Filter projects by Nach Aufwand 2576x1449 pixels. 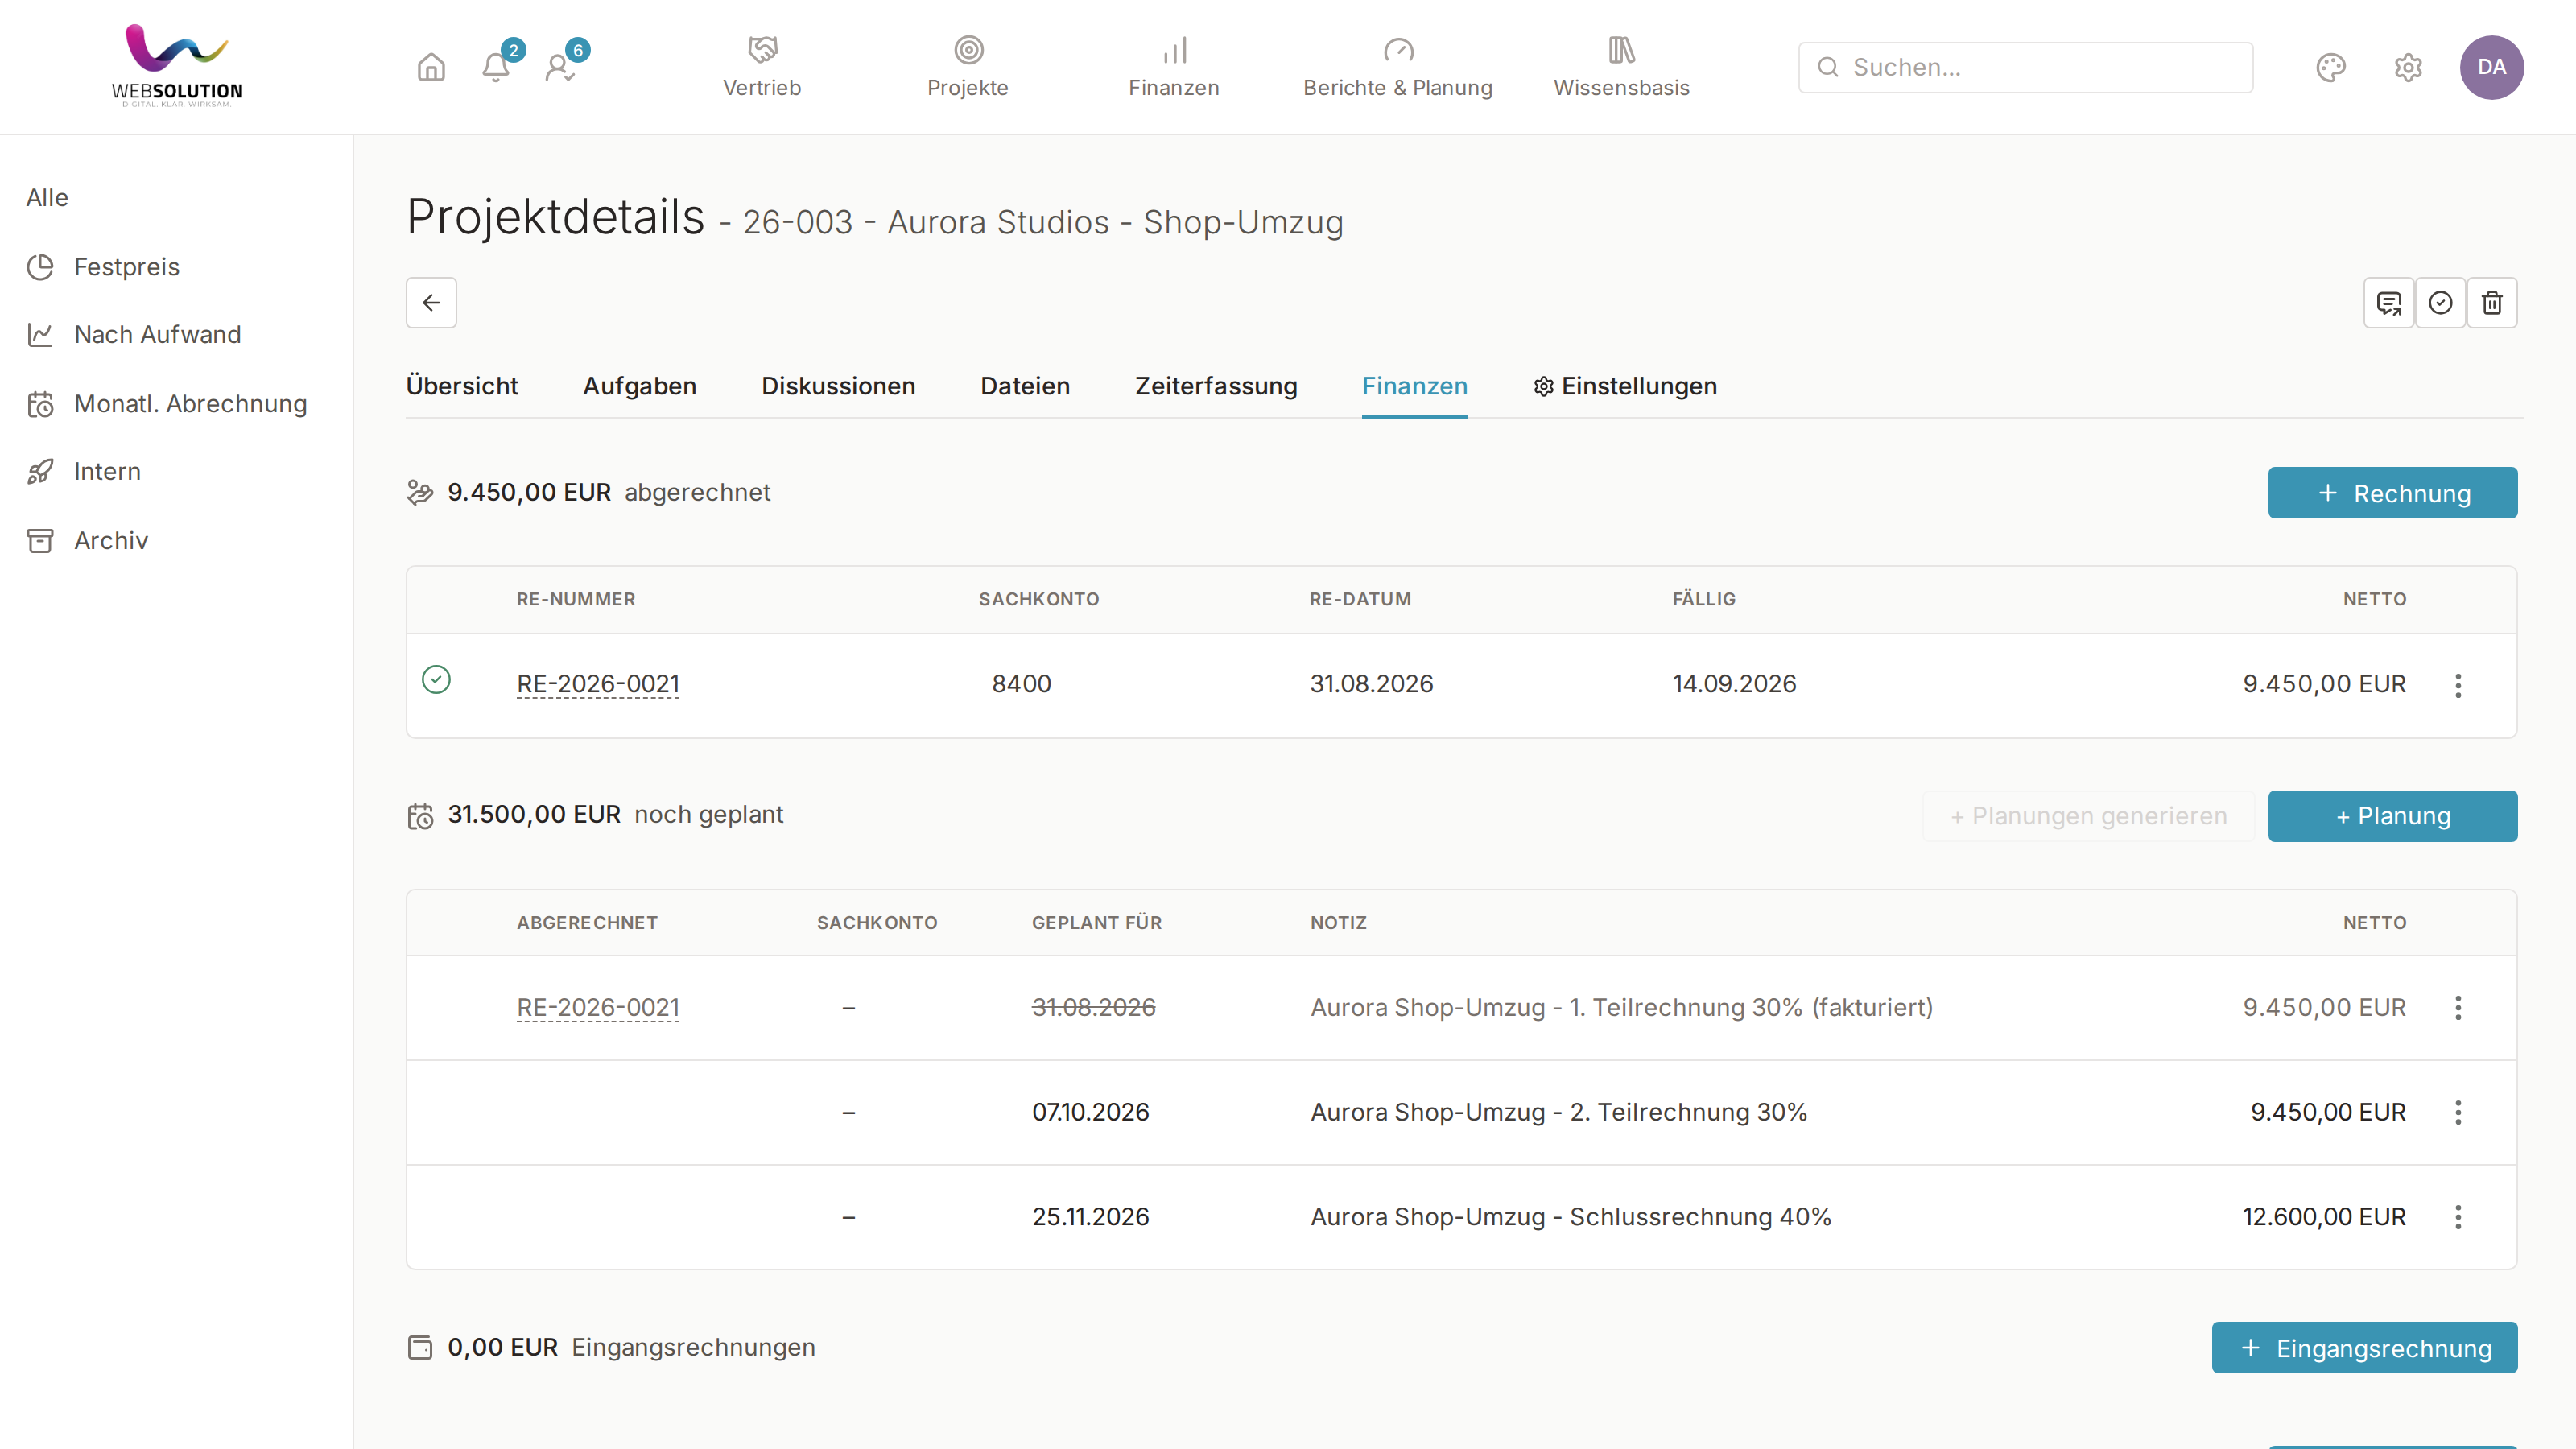(x=134, y=334)
